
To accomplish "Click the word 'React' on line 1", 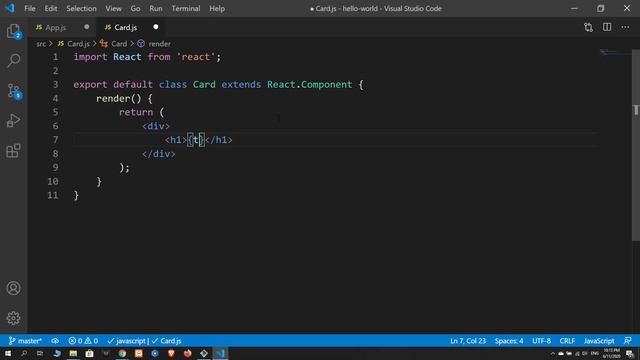I will (x=127, y=57).
